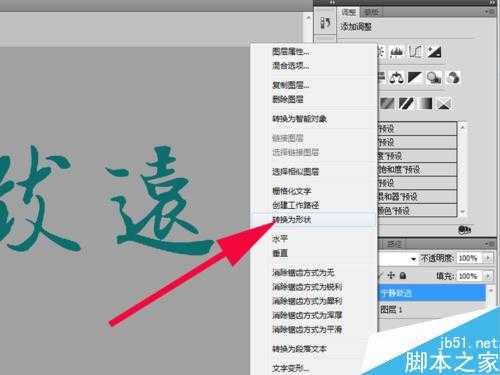The width and height of the screenshot is (500, 375).
Task: Select 水平 text orientation
Action: click(x=280, y=239)
